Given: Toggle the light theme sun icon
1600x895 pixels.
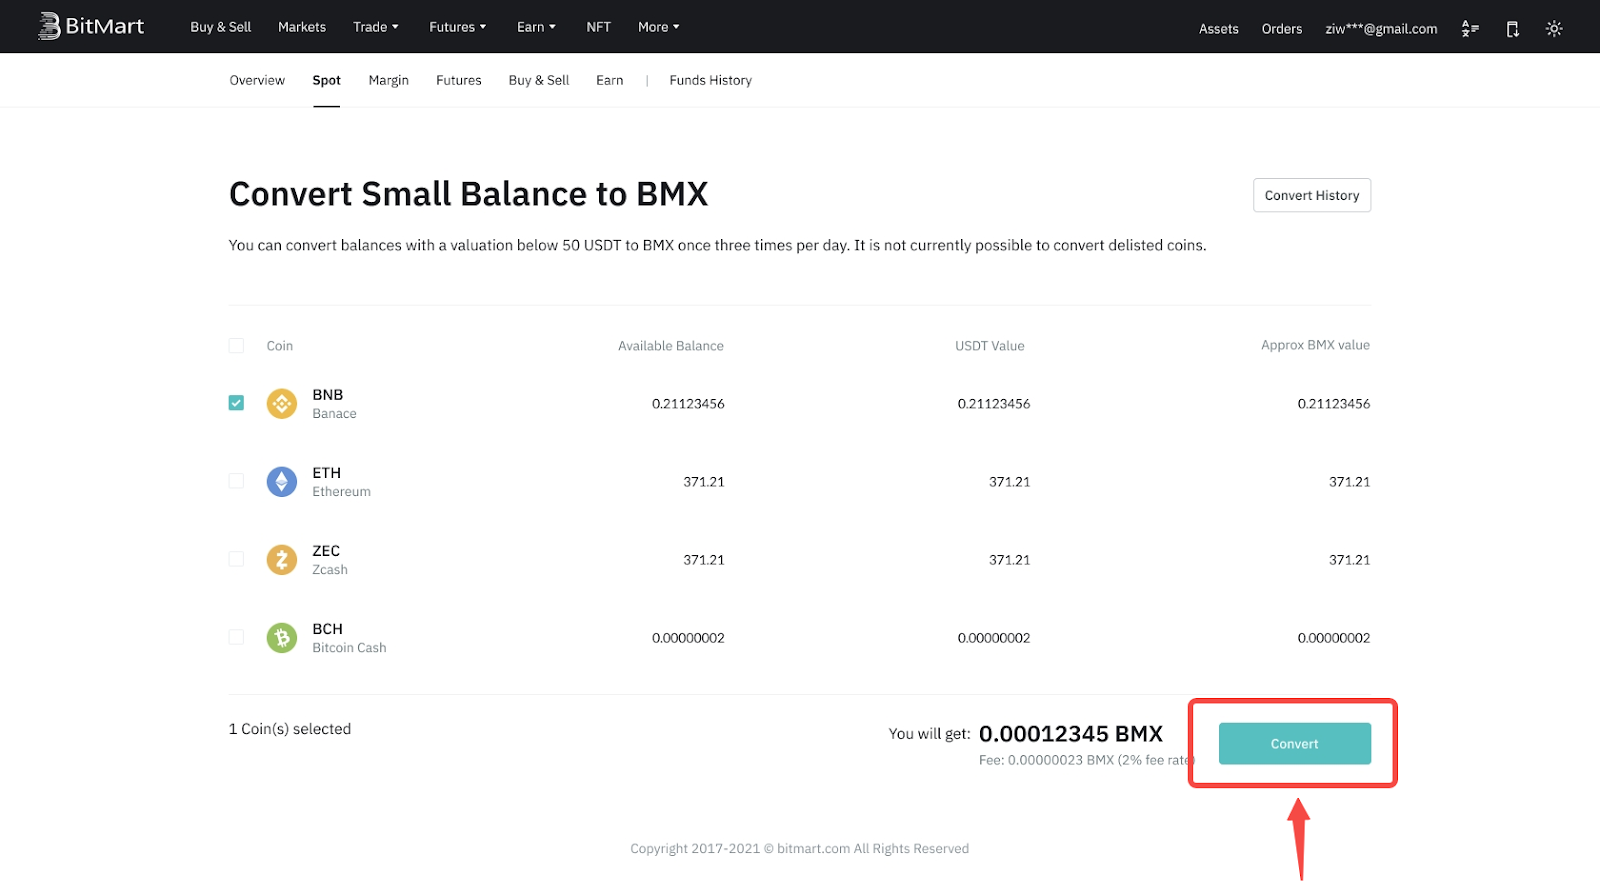Looking at the screenshot, I should tap(1554, 29).
